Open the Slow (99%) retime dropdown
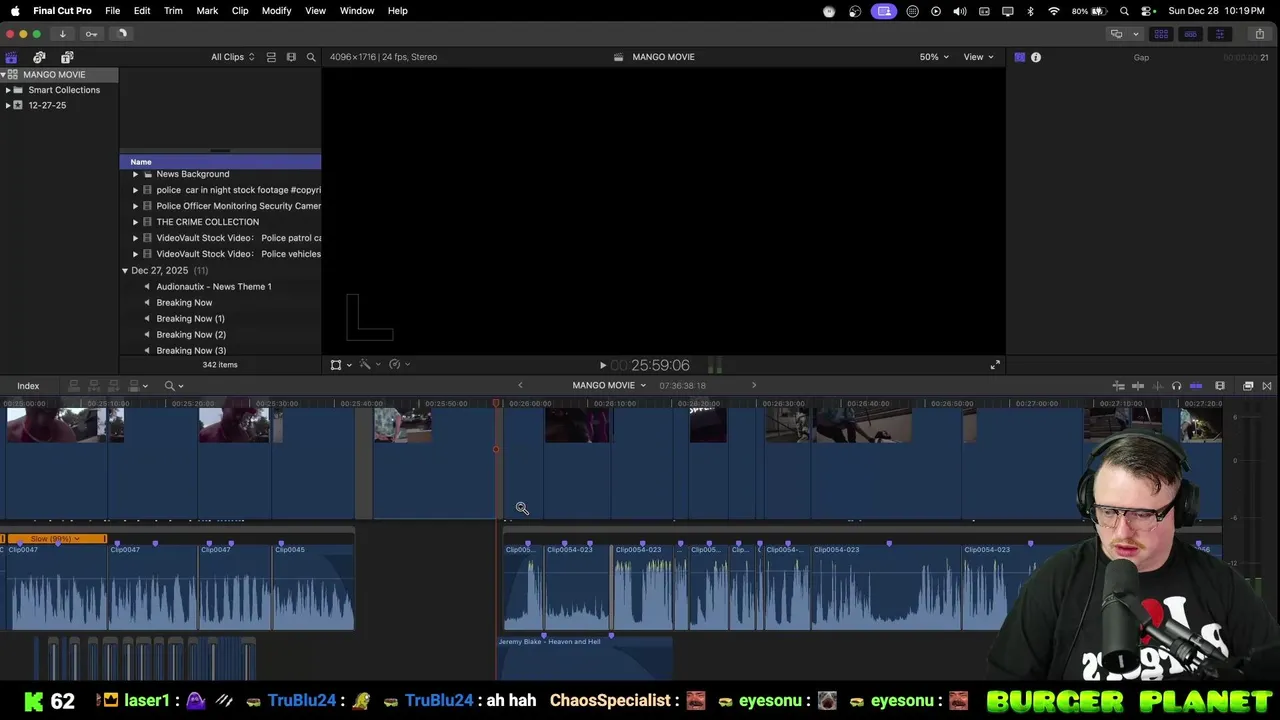 (x=54, y=539)
